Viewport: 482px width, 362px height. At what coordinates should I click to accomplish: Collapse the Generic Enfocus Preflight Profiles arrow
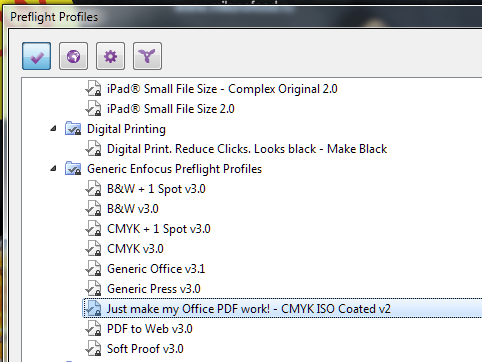[53, 169]
